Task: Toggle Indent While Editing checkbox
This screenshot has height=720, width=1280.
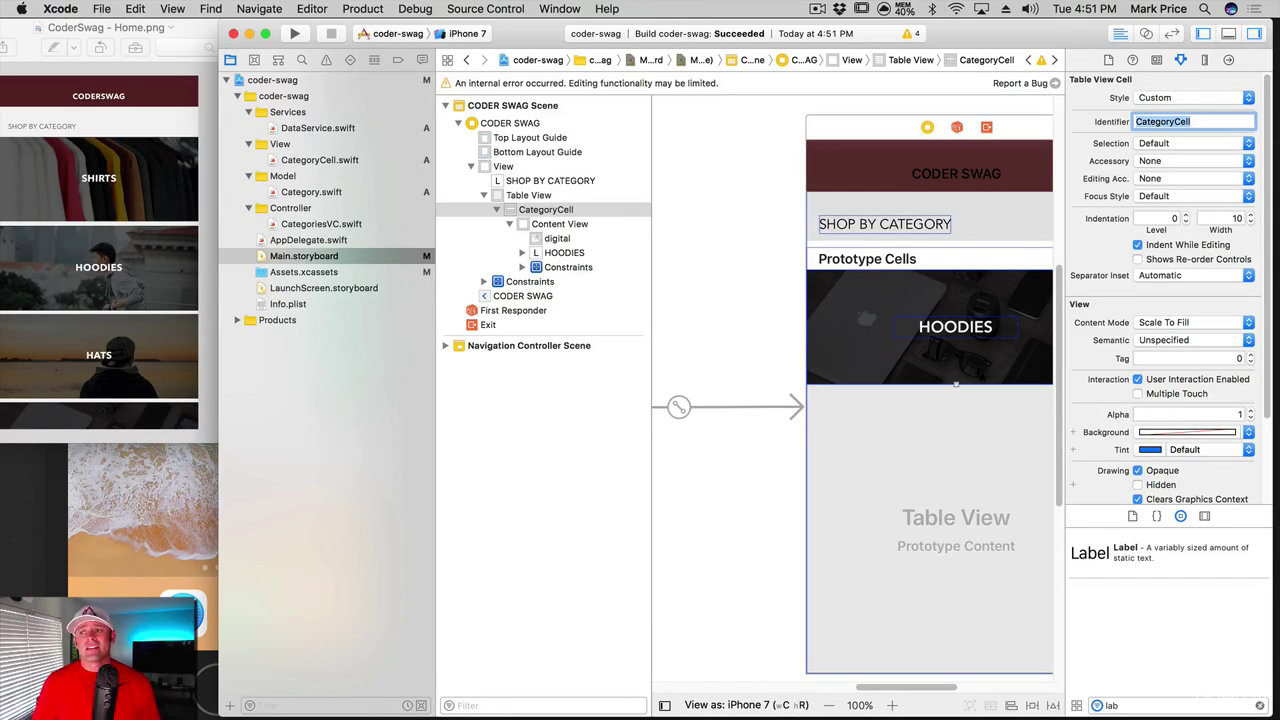Action: coord(1137,245)
